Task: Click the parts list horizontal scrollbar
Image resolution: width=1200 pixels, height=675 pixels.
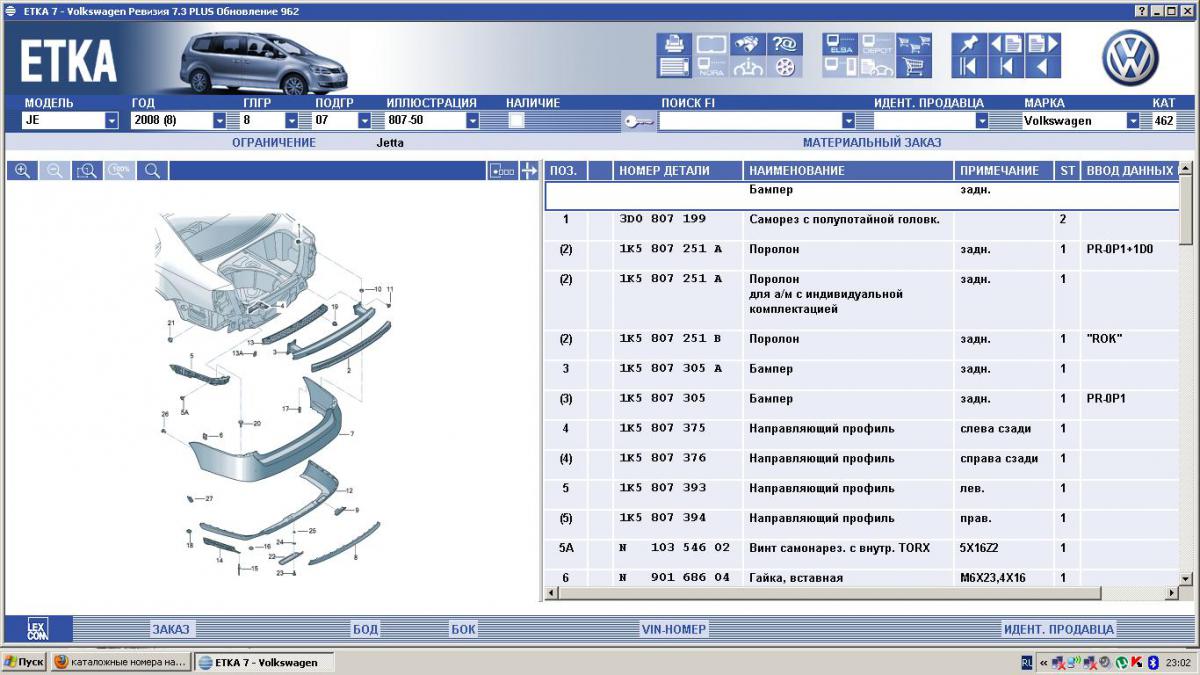Action: click(x=861, y=594)
